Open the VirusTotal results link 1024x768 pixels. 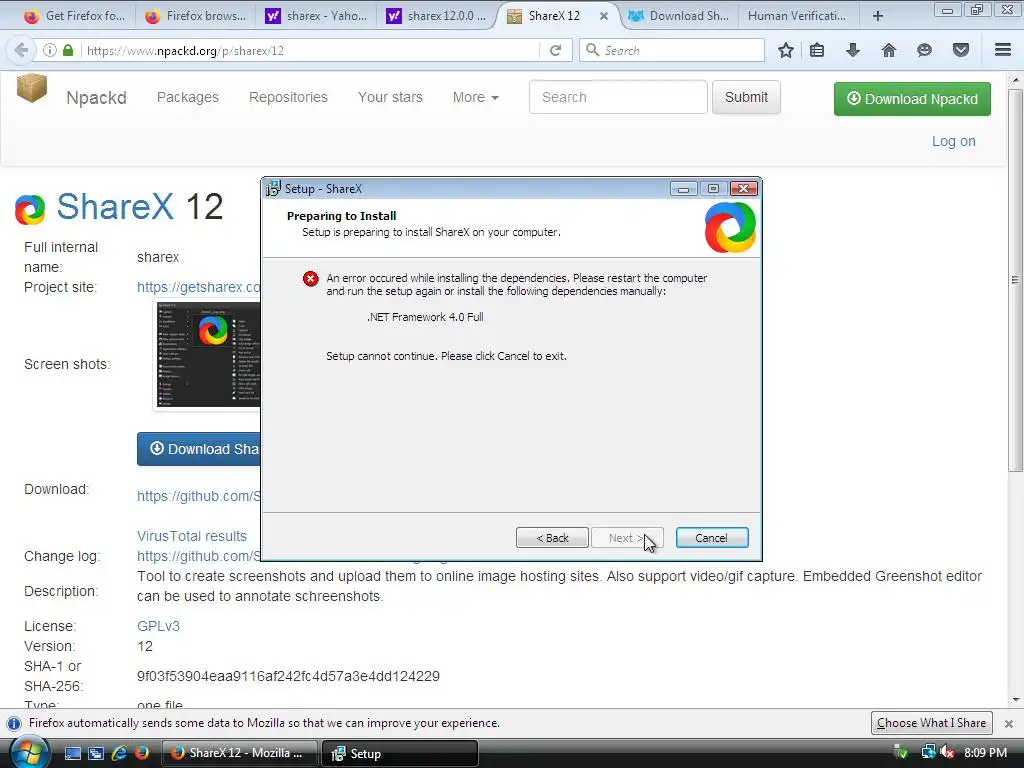point(192,536)
